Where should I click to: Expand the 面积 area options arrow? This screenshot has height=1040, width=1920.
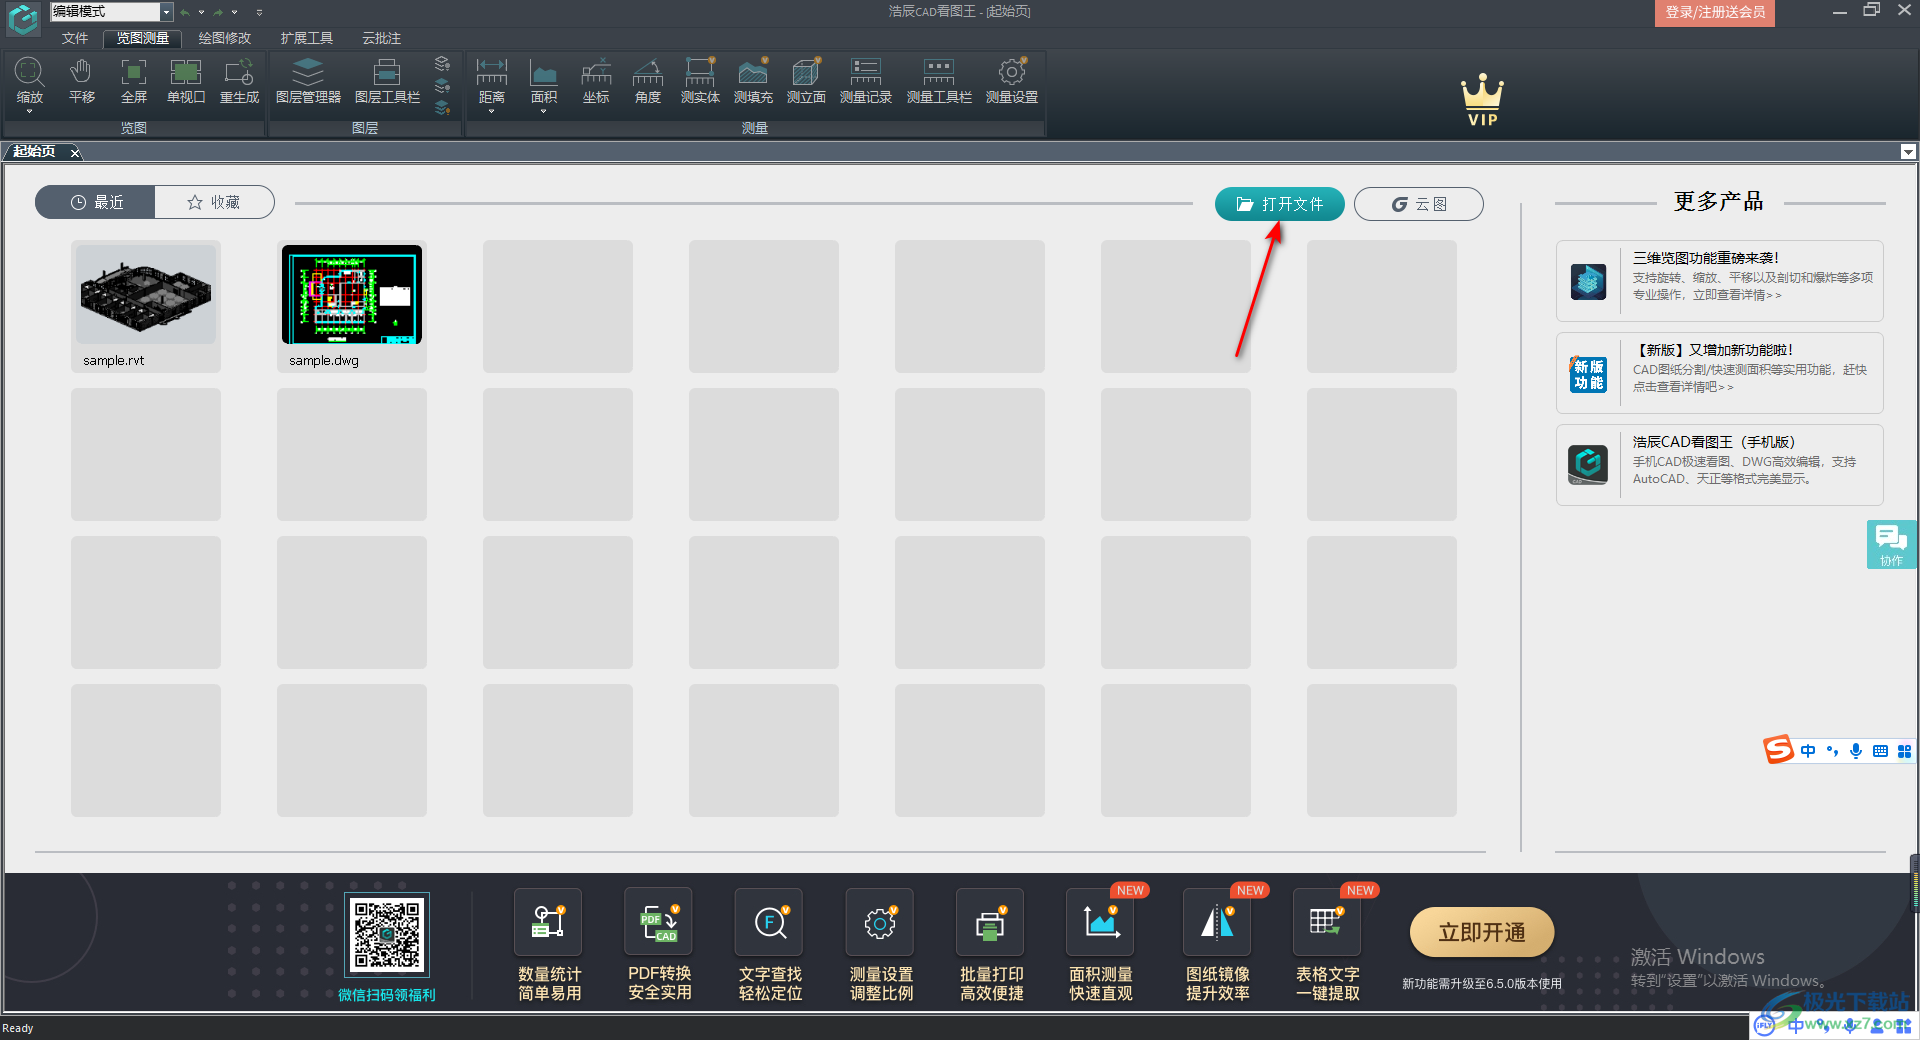544,112
